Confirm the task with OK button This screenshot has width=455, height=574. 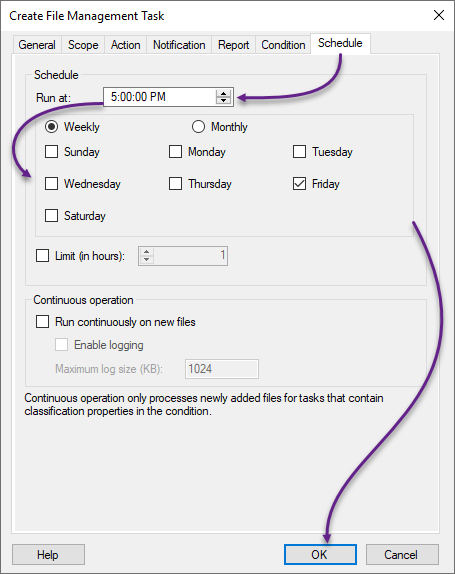320,555
